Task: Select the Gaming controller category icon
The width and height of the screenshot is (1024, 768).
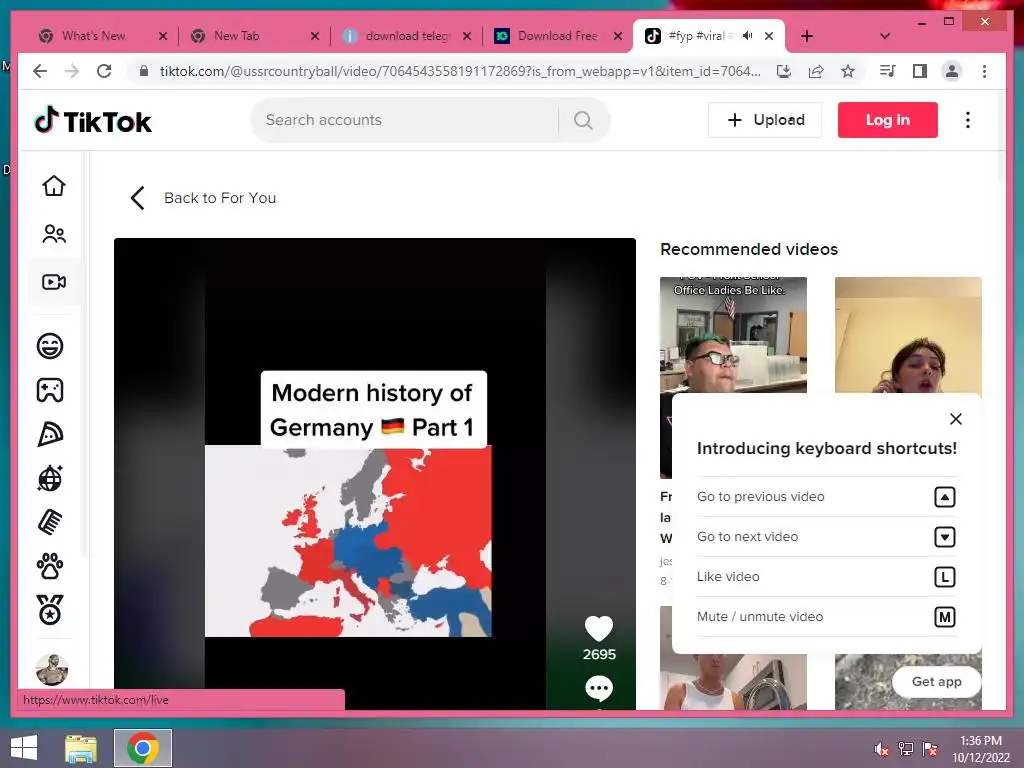Action: tap(50, 390)
